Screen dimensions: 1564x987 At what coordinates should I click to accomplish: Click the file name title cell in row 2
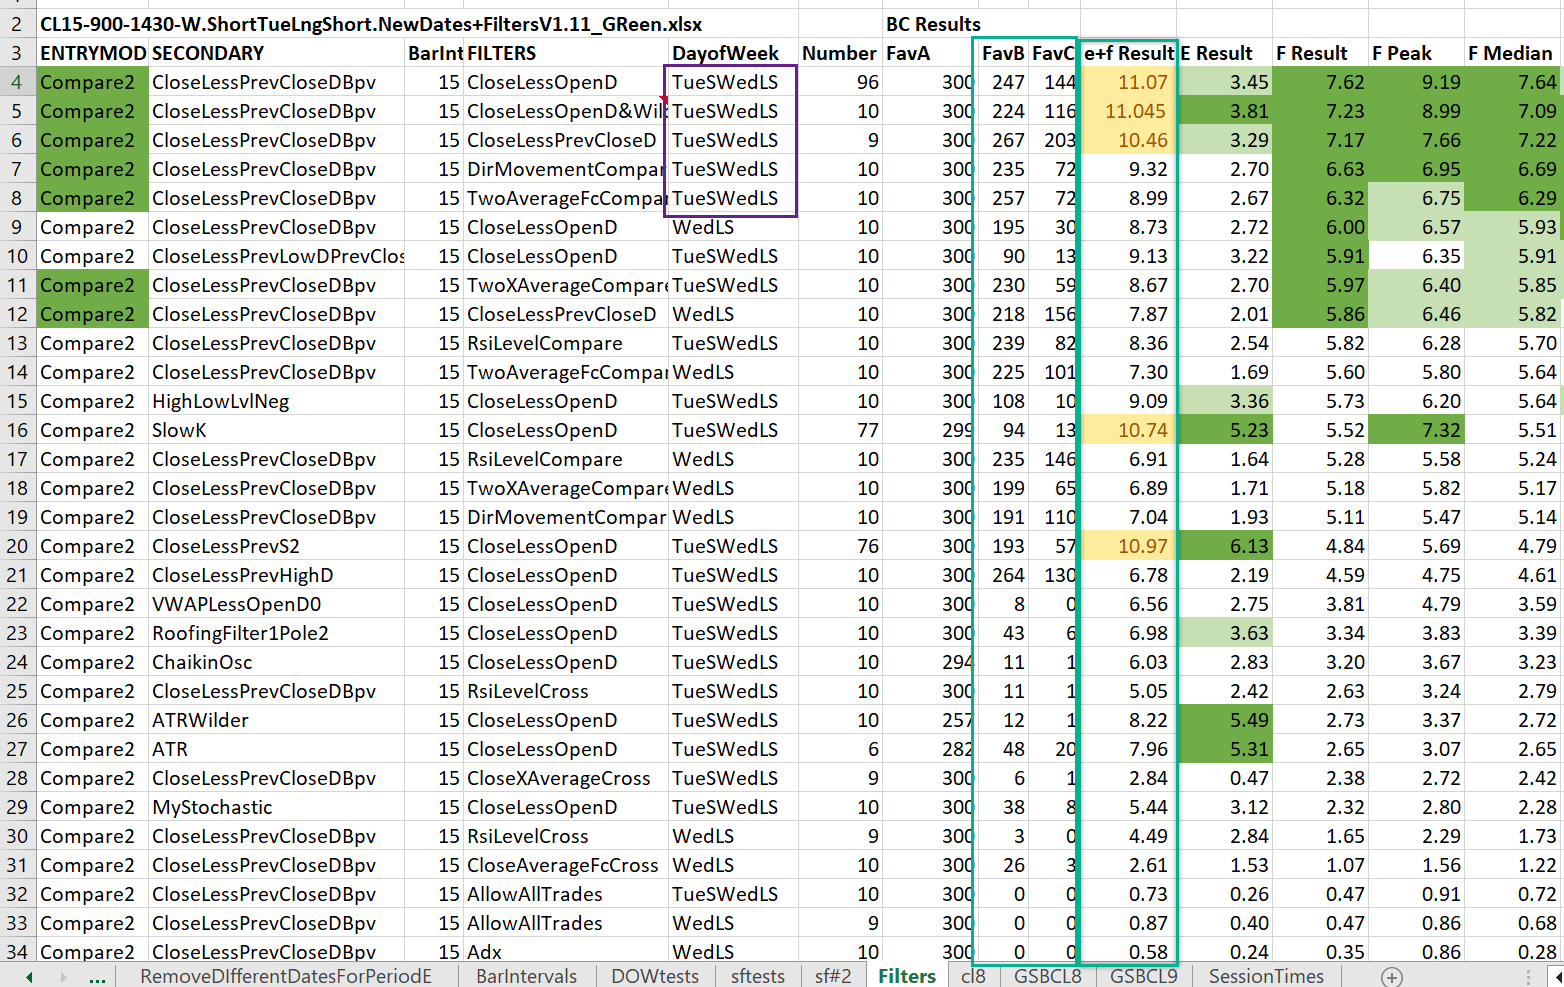pyautogui.click(x=370, y=24)
